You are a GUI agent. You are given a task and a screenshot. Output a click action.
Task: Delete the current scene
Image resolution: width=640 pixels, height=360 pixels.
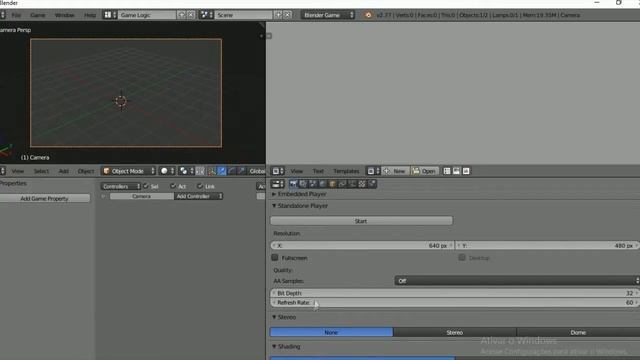[287, 15]
